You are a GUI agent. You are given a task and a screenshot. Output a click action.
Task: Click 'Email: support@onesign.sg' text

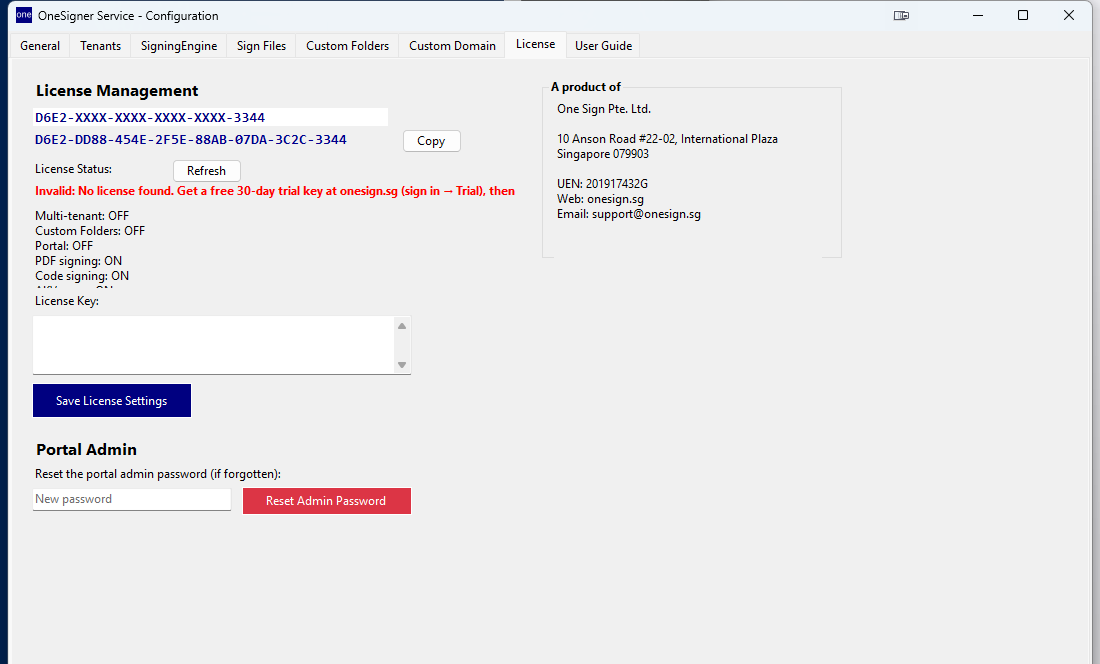click(x=629, y=214)
